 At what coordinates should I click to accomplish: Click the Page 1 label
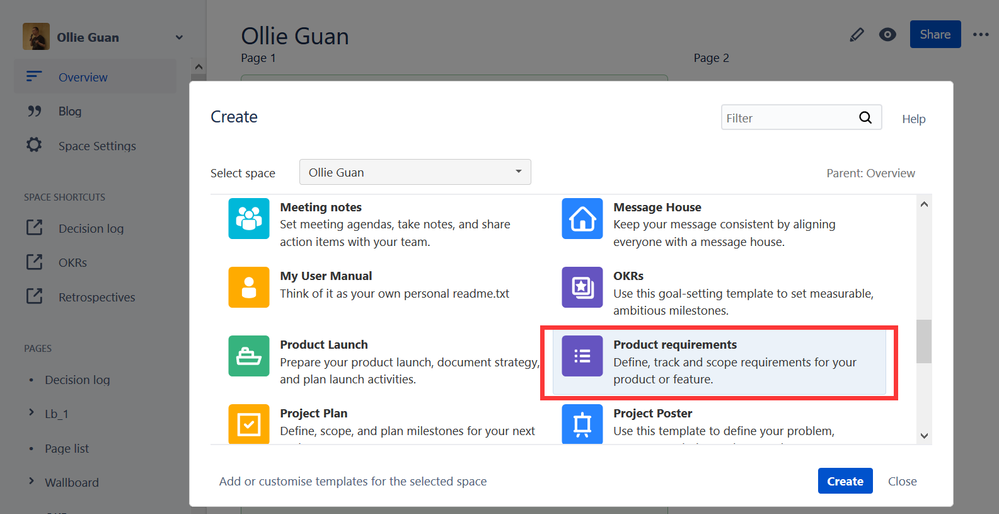tap(258, 58)
